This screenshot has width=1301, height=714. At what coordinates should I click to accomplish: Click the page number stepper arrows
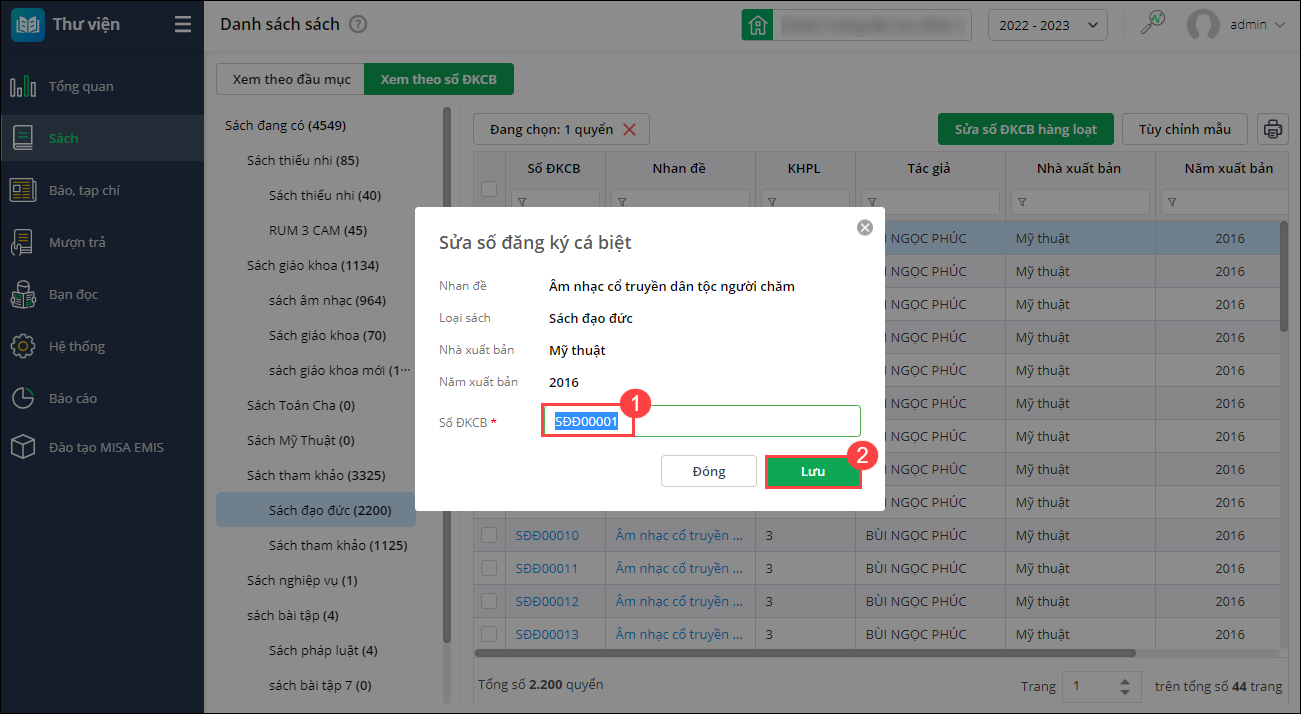1125,687
